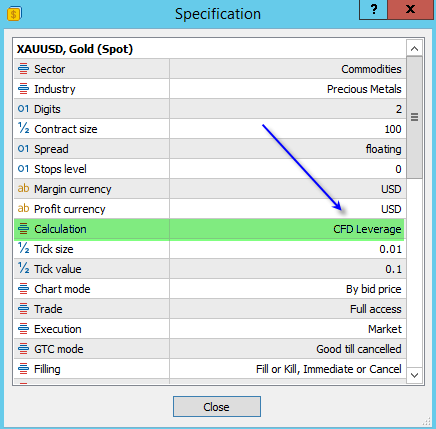The width and height of the screenshot is (436, 429).
Task: Click the Digits 01 icon
Action: click(x=23, y=109)
